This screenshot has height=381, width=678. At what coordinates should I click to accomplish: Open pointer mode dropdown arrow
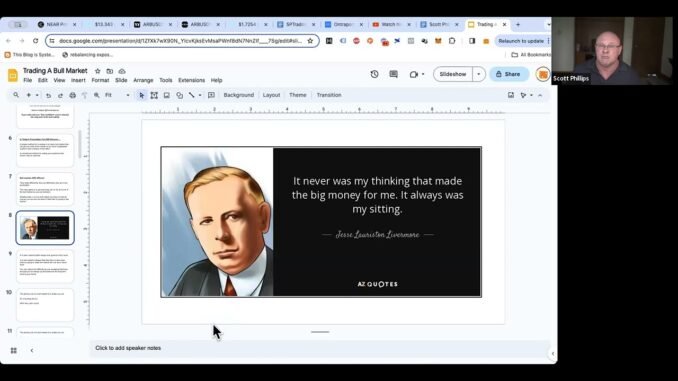531,95
